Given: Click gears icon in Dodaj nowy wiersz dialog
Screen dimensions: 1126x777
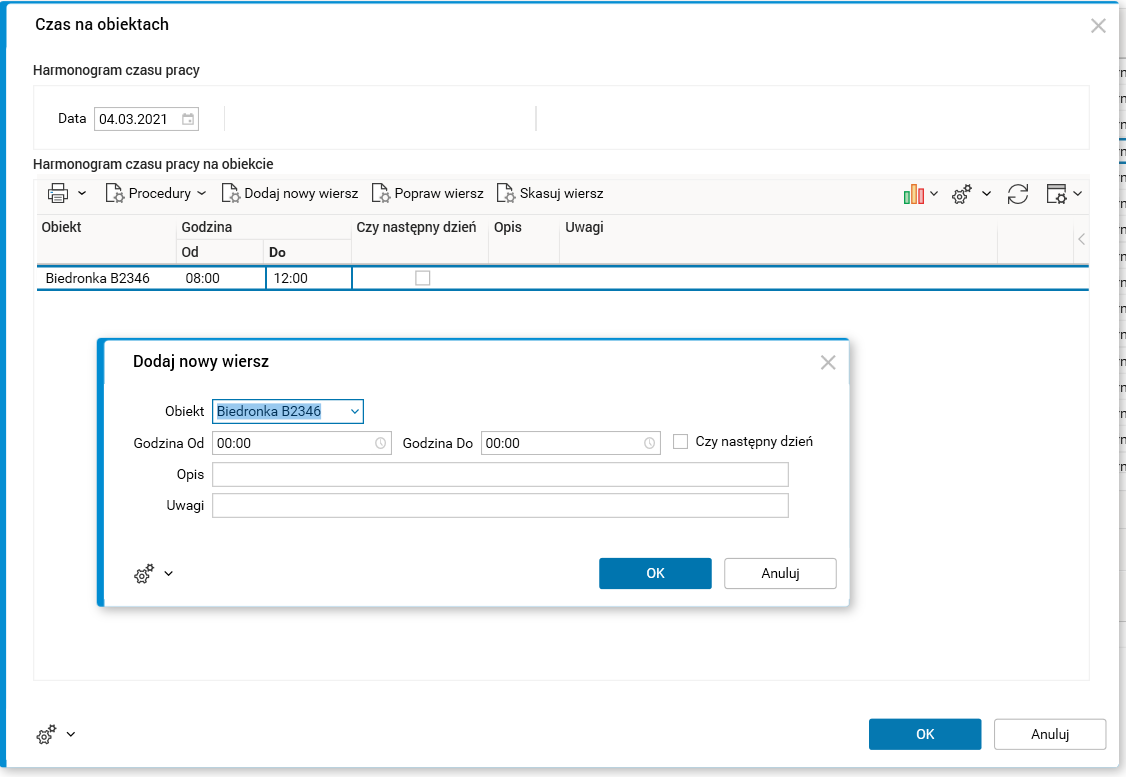Looking at the screenshot, I should coord(144,574).
